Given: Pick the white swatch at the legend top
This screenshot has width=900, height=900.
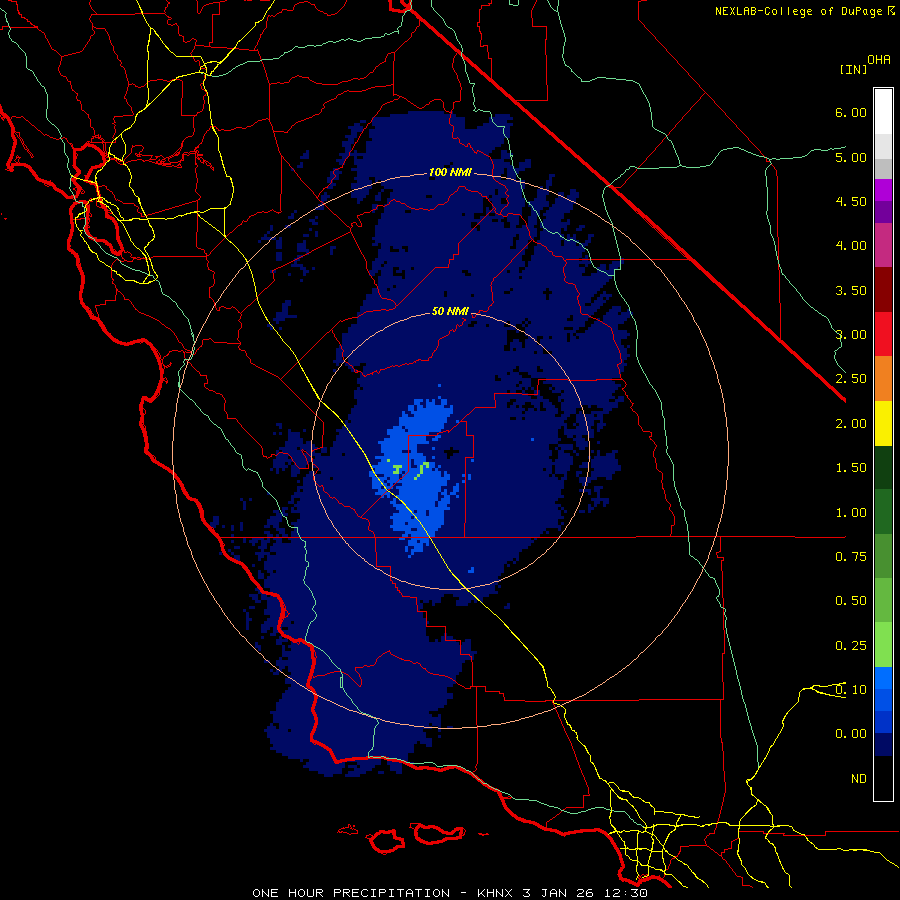Looking at the screenshot, I should click(883, 112).
